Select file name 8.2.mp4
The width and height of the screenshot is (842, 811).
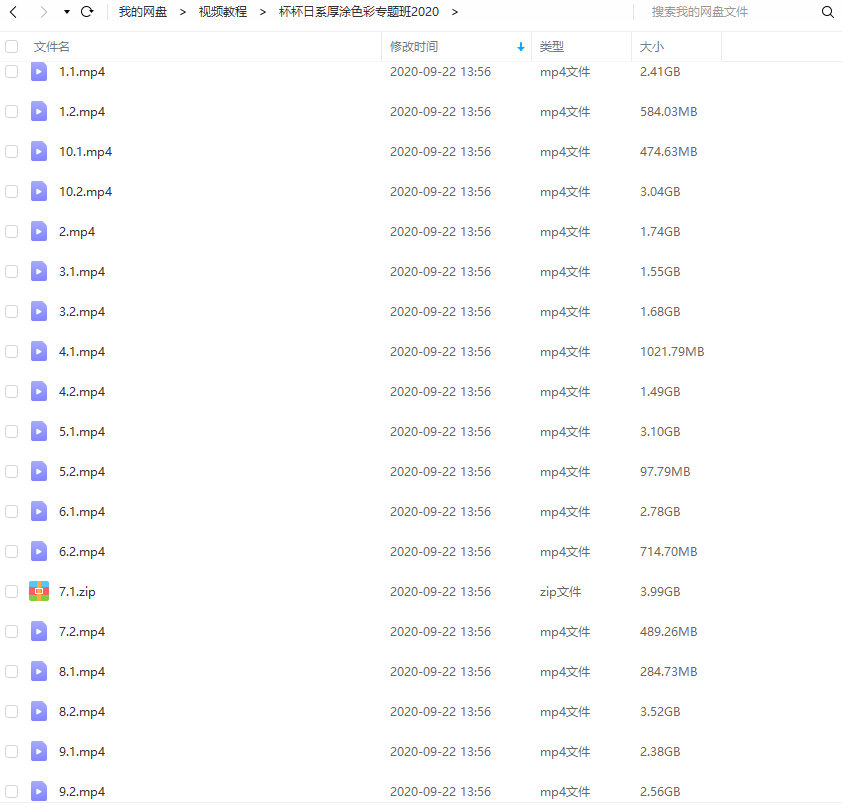pyautogui.click(x=82, y=712)
